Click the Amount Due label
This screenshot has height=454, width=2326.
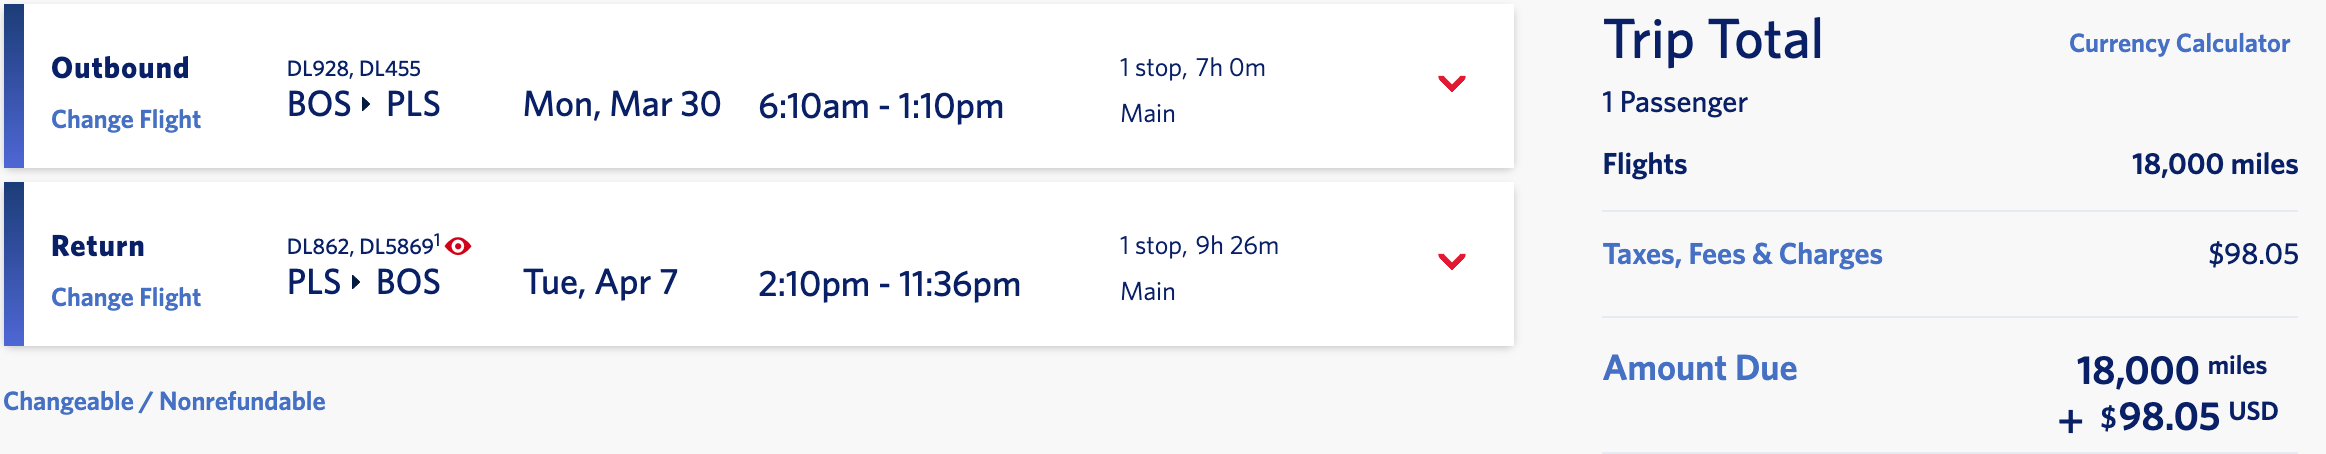point(1700,369)
